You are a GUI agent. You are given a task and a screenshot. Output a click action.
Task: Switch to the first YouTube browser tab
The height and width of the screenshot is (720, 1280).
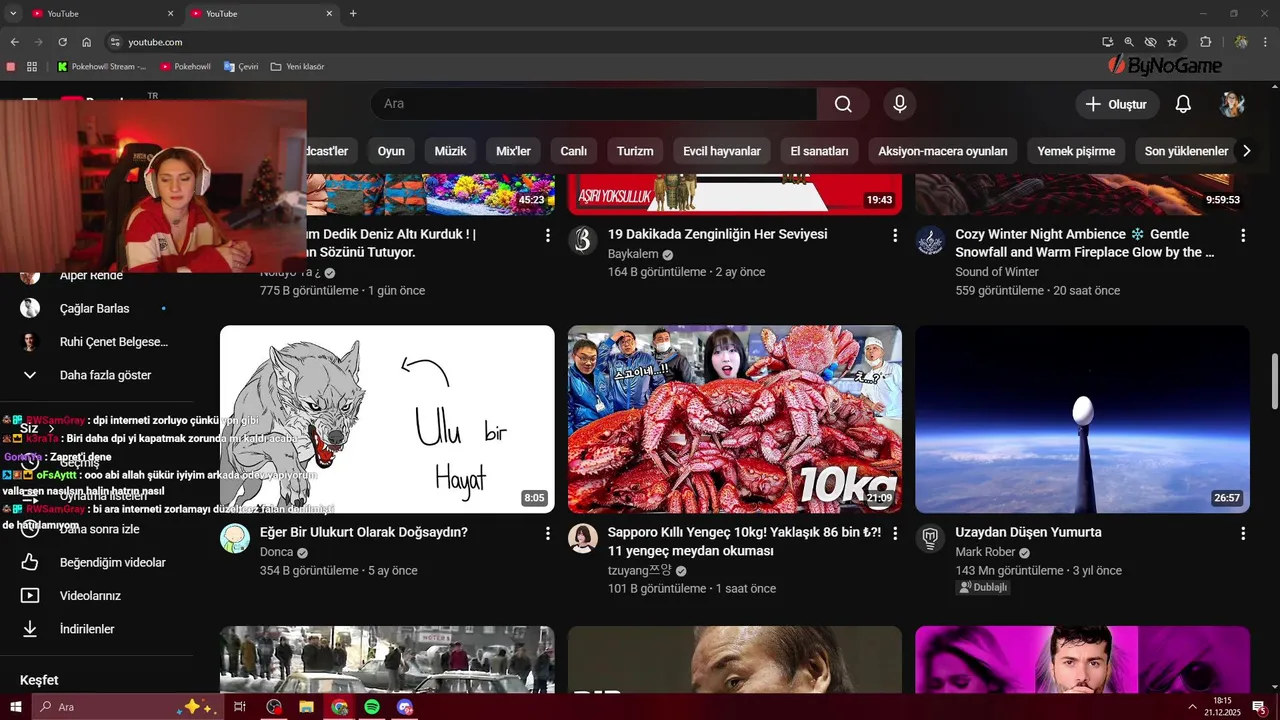102,13
